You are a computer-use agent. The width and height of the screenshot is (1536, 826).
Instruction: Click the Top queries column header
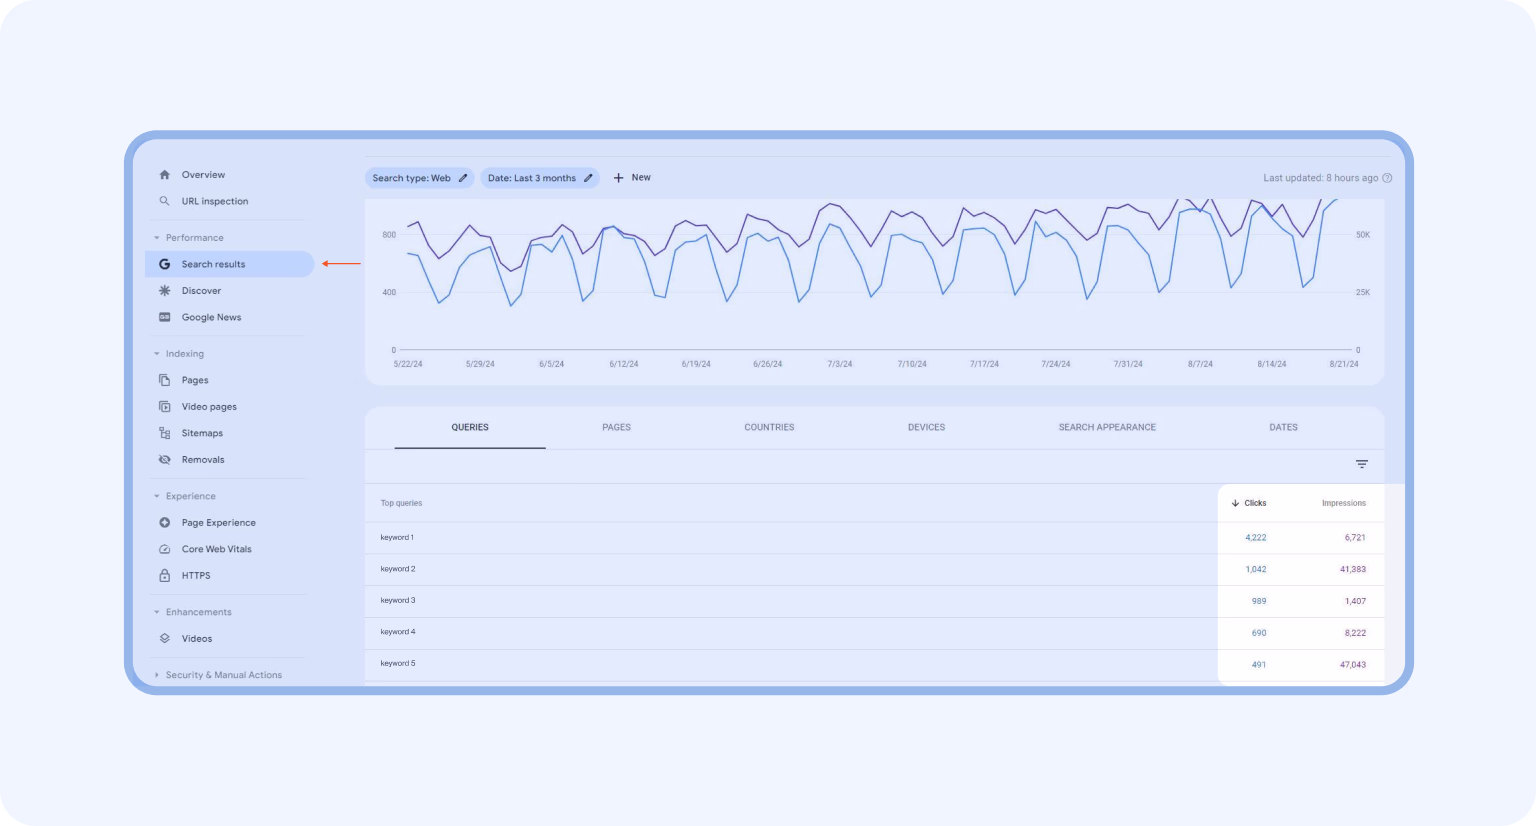(401, 503)
